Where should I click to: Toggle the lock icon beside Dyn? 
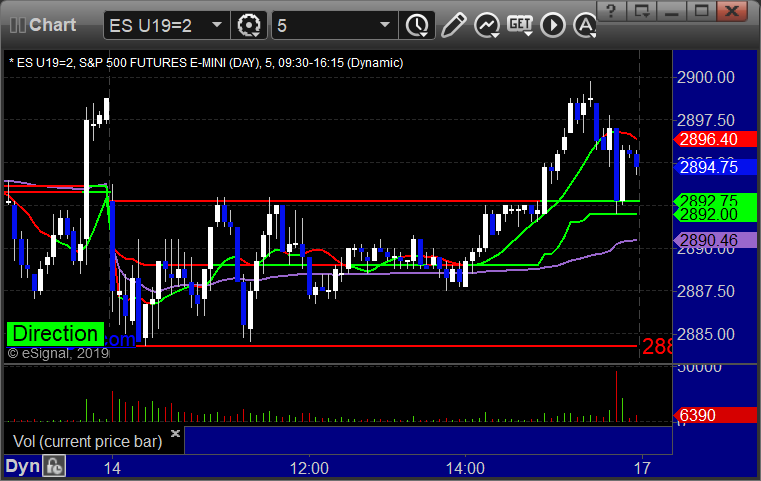coord(54,466)
